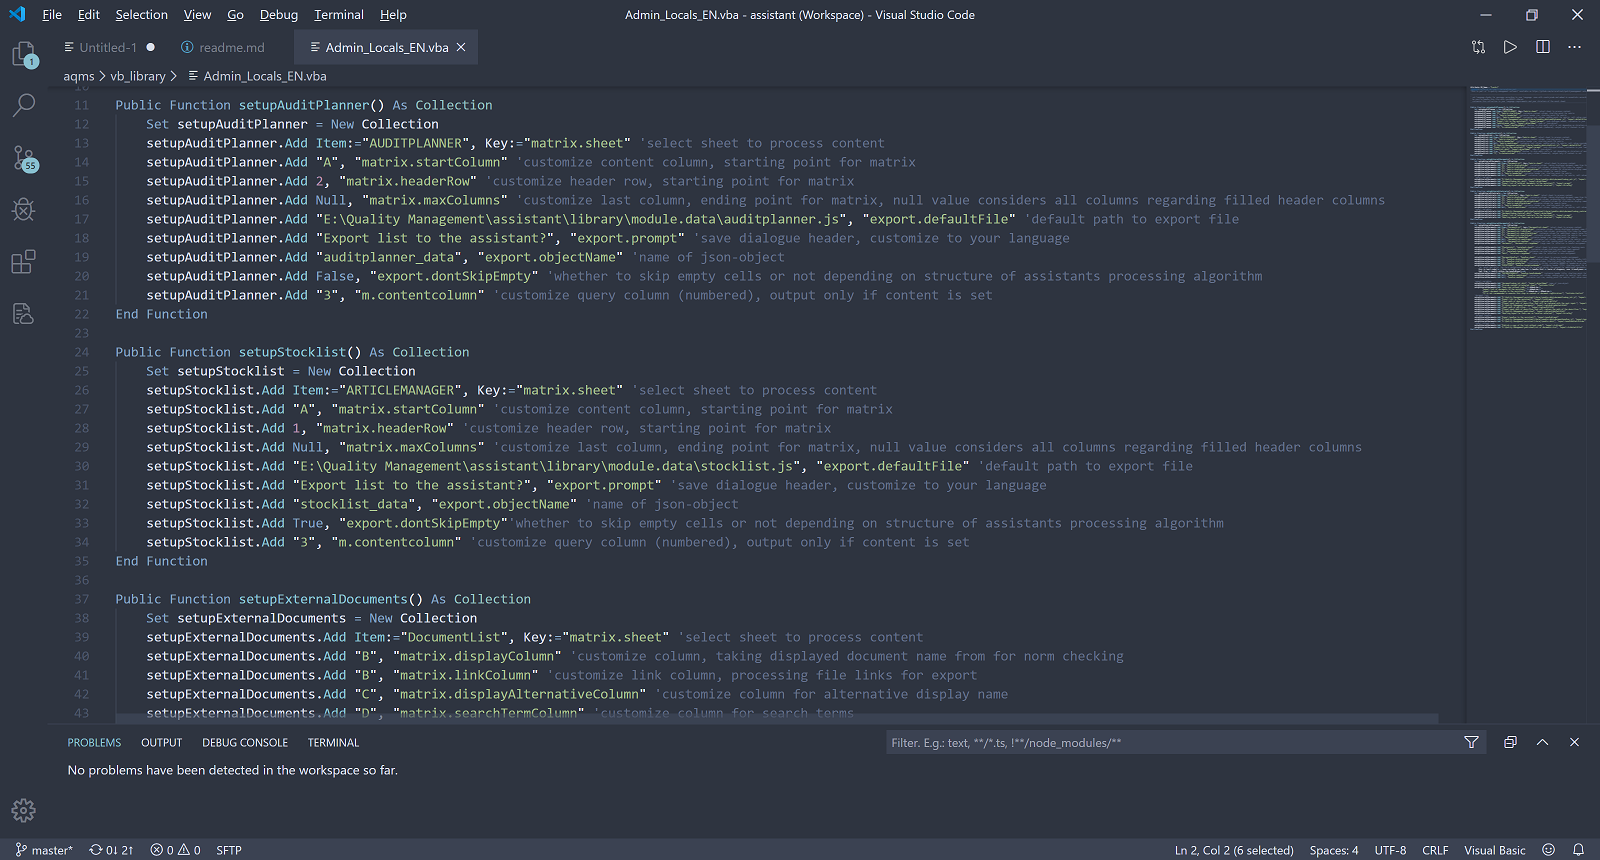
Task: Open the Help menu
Action: coord(393,15)
